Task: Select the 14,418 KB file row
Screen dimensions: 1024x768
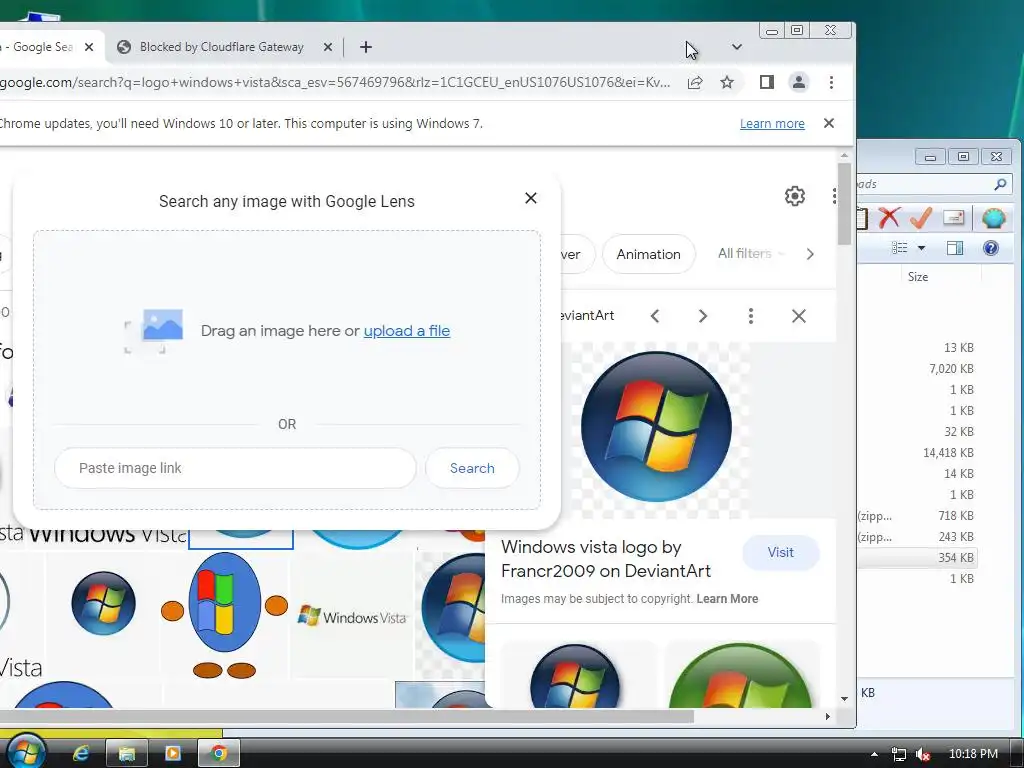Action: (916, 453)
